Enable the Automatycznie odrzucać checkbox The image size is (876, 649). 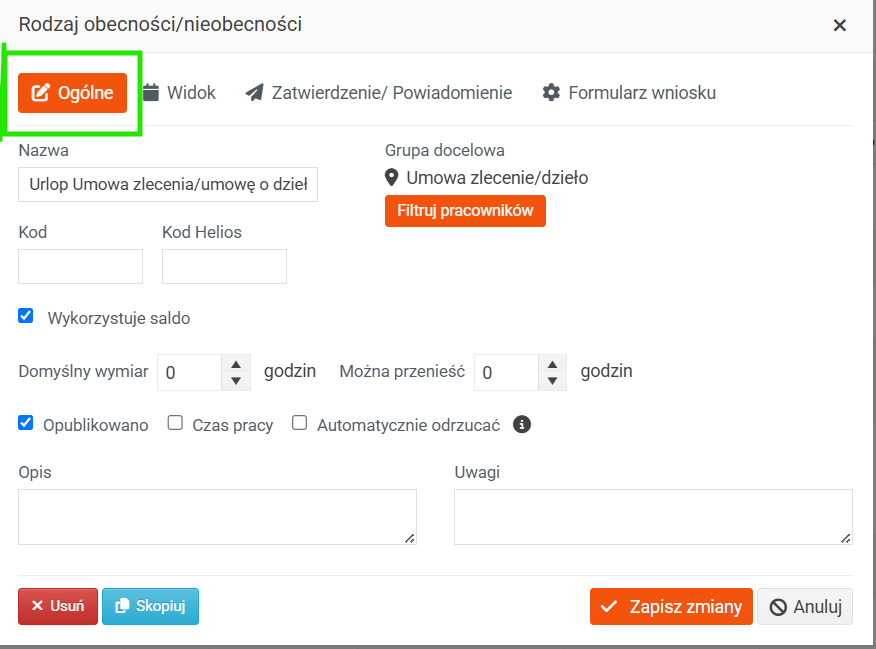pyautogui.click(x=299, y=423)
